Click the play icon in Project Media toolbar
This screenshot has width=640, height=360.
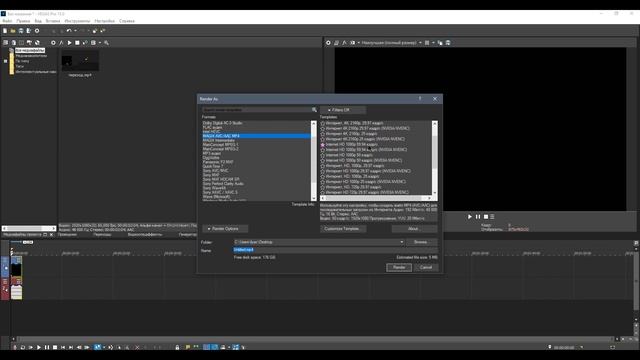point(69,42)
